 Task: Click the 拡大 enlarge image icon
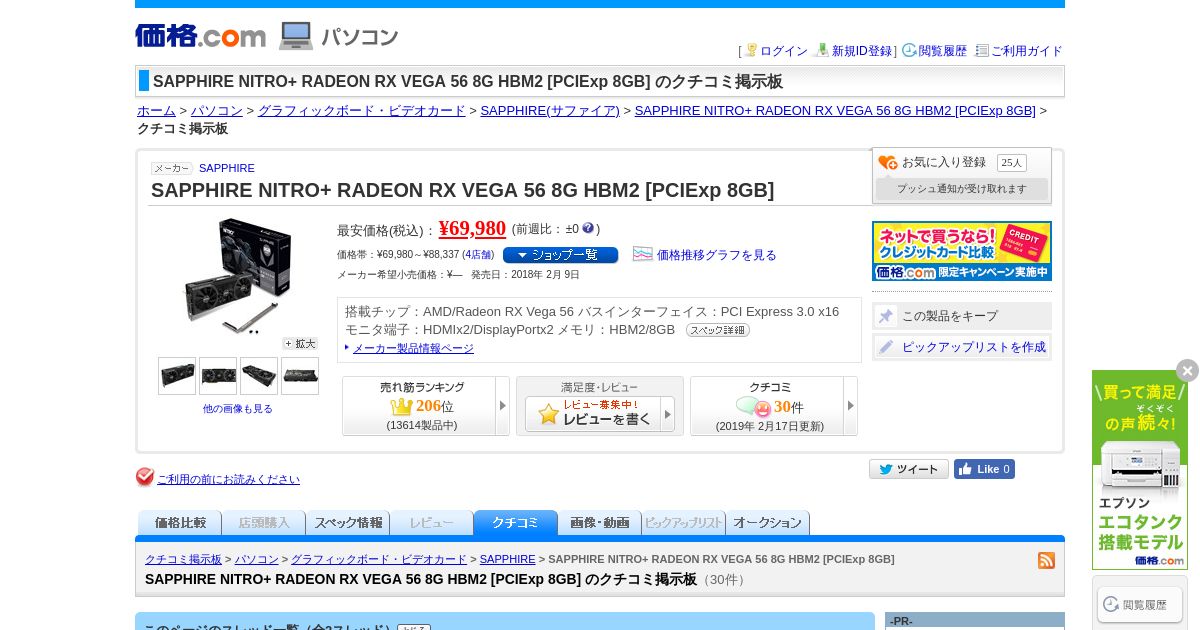299,343
